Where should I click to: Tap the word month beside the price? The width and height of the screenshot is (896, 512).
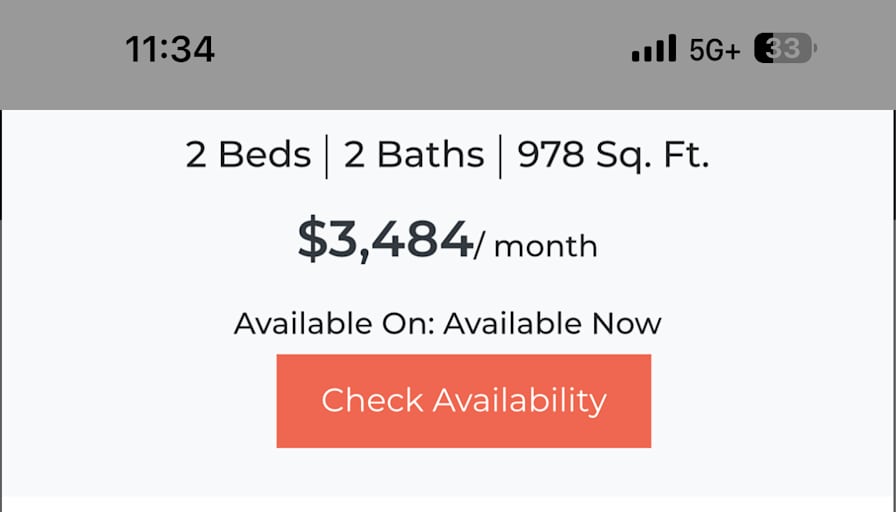point(546,247)
